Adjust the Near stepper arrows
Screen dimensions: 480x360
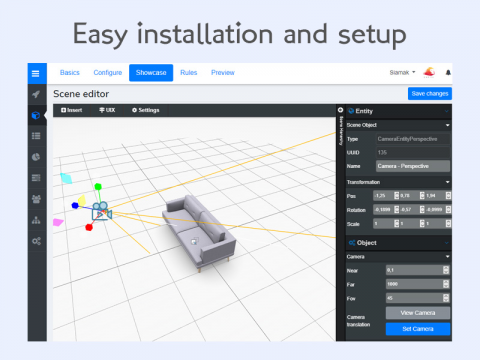tap(446, 270)
